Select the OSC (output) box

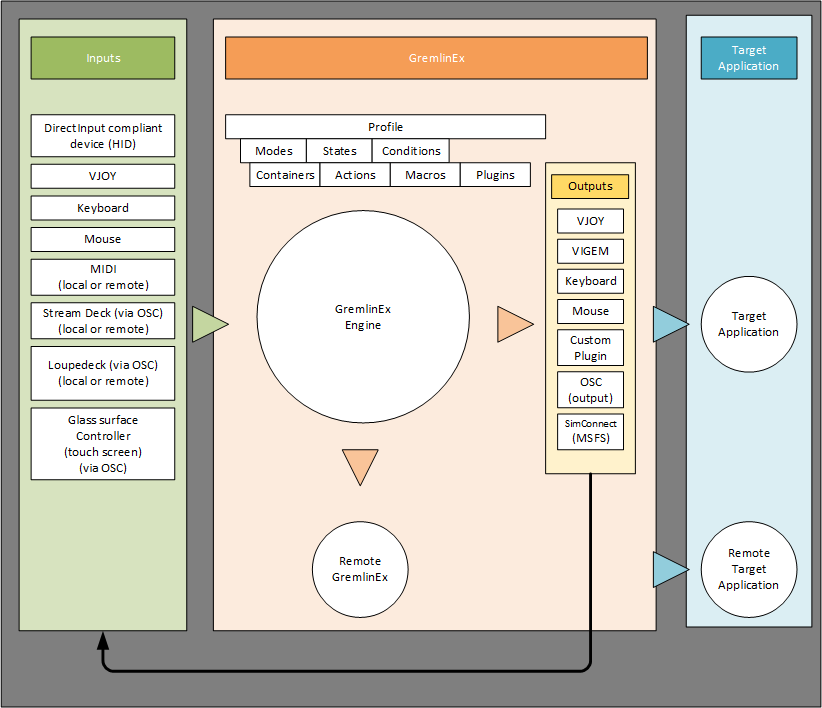pos(590,390)
